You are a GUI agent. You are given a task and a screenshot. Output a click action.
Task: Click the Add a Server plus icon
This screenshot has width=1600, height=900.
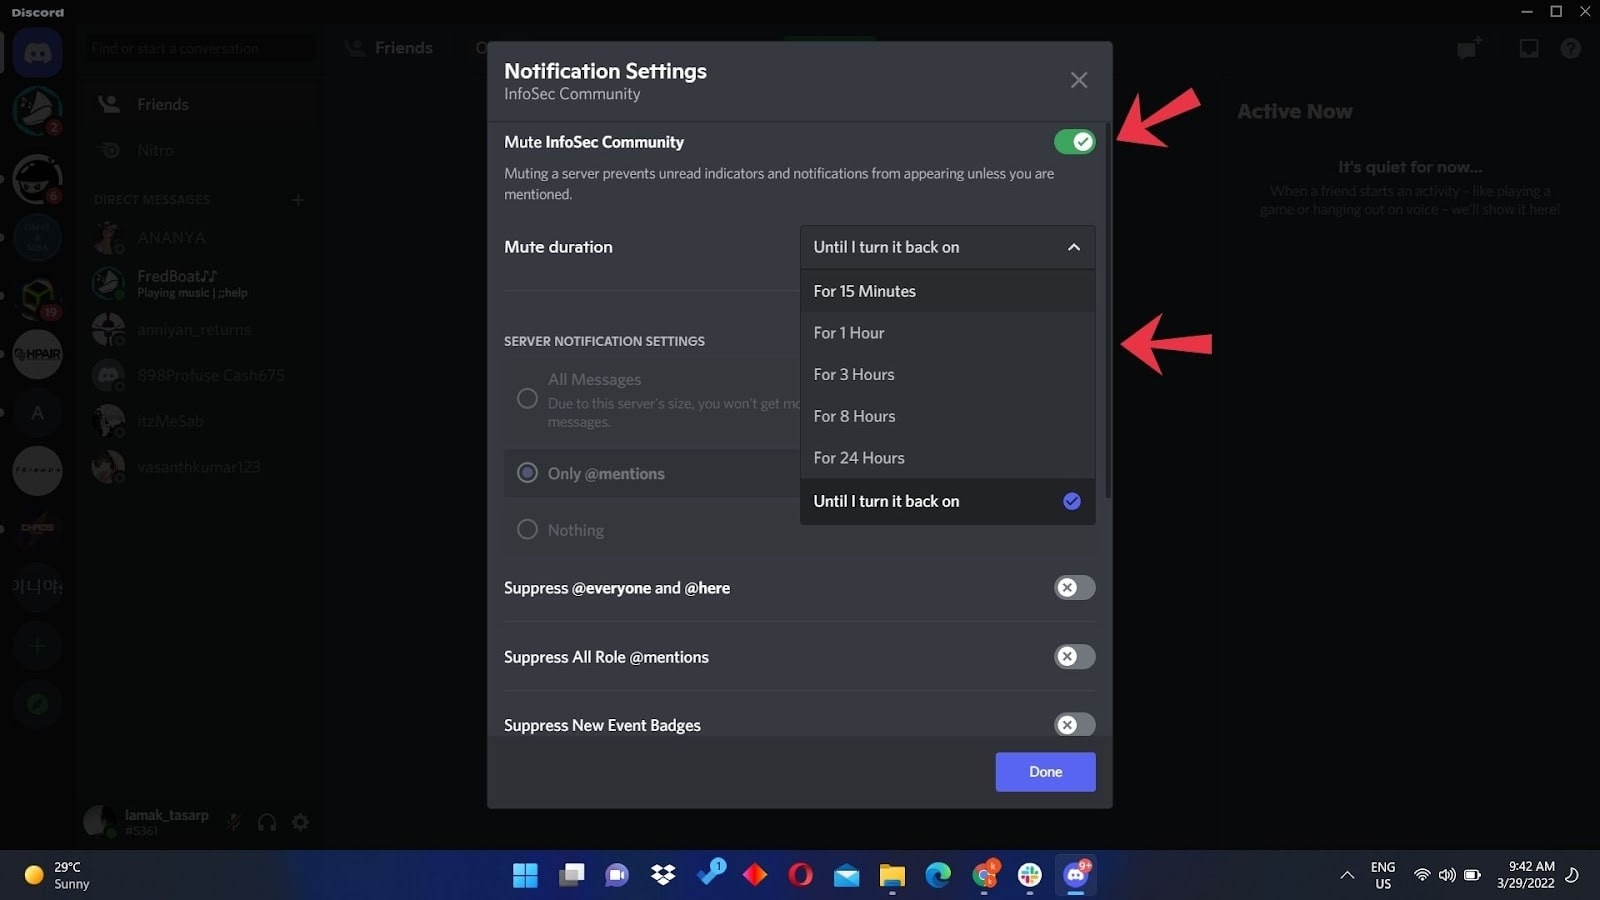point(38,647)
